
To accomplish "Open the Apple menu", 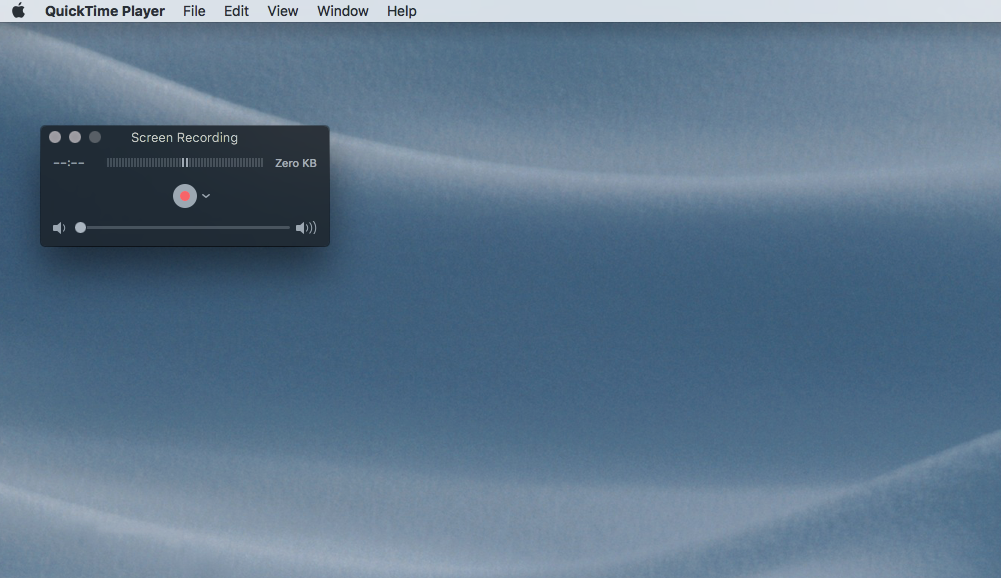I will coord(19,11).
